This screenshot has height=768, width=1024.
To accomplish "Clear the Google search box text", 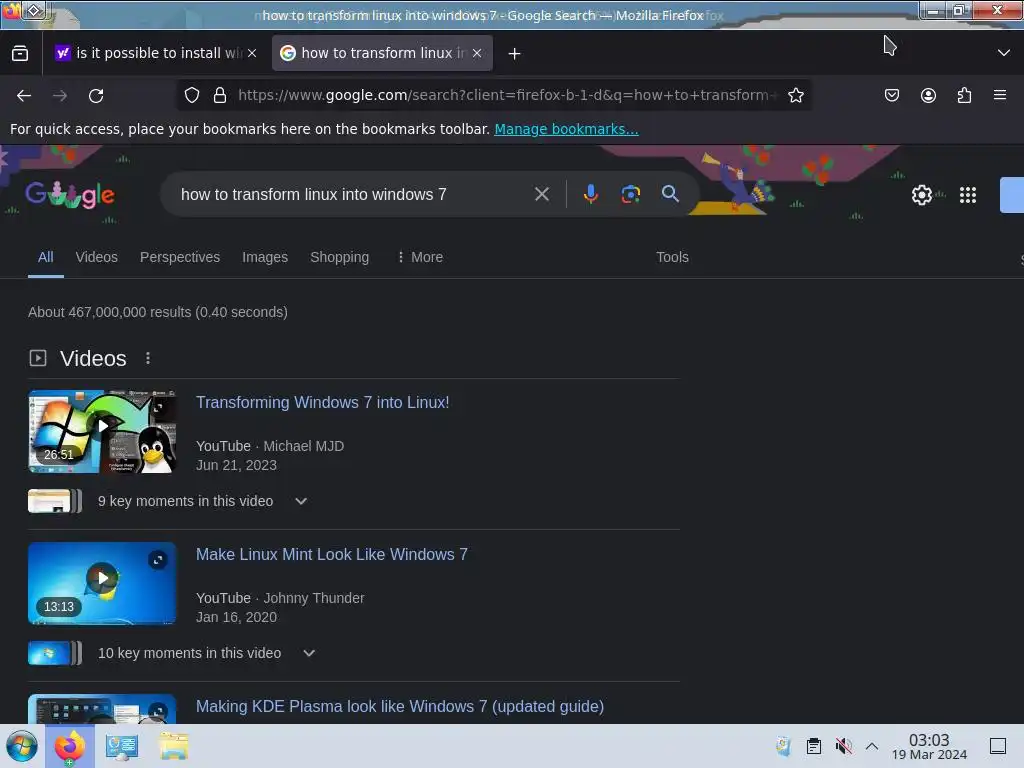I will pyautogui.click(x=541, y=194).
